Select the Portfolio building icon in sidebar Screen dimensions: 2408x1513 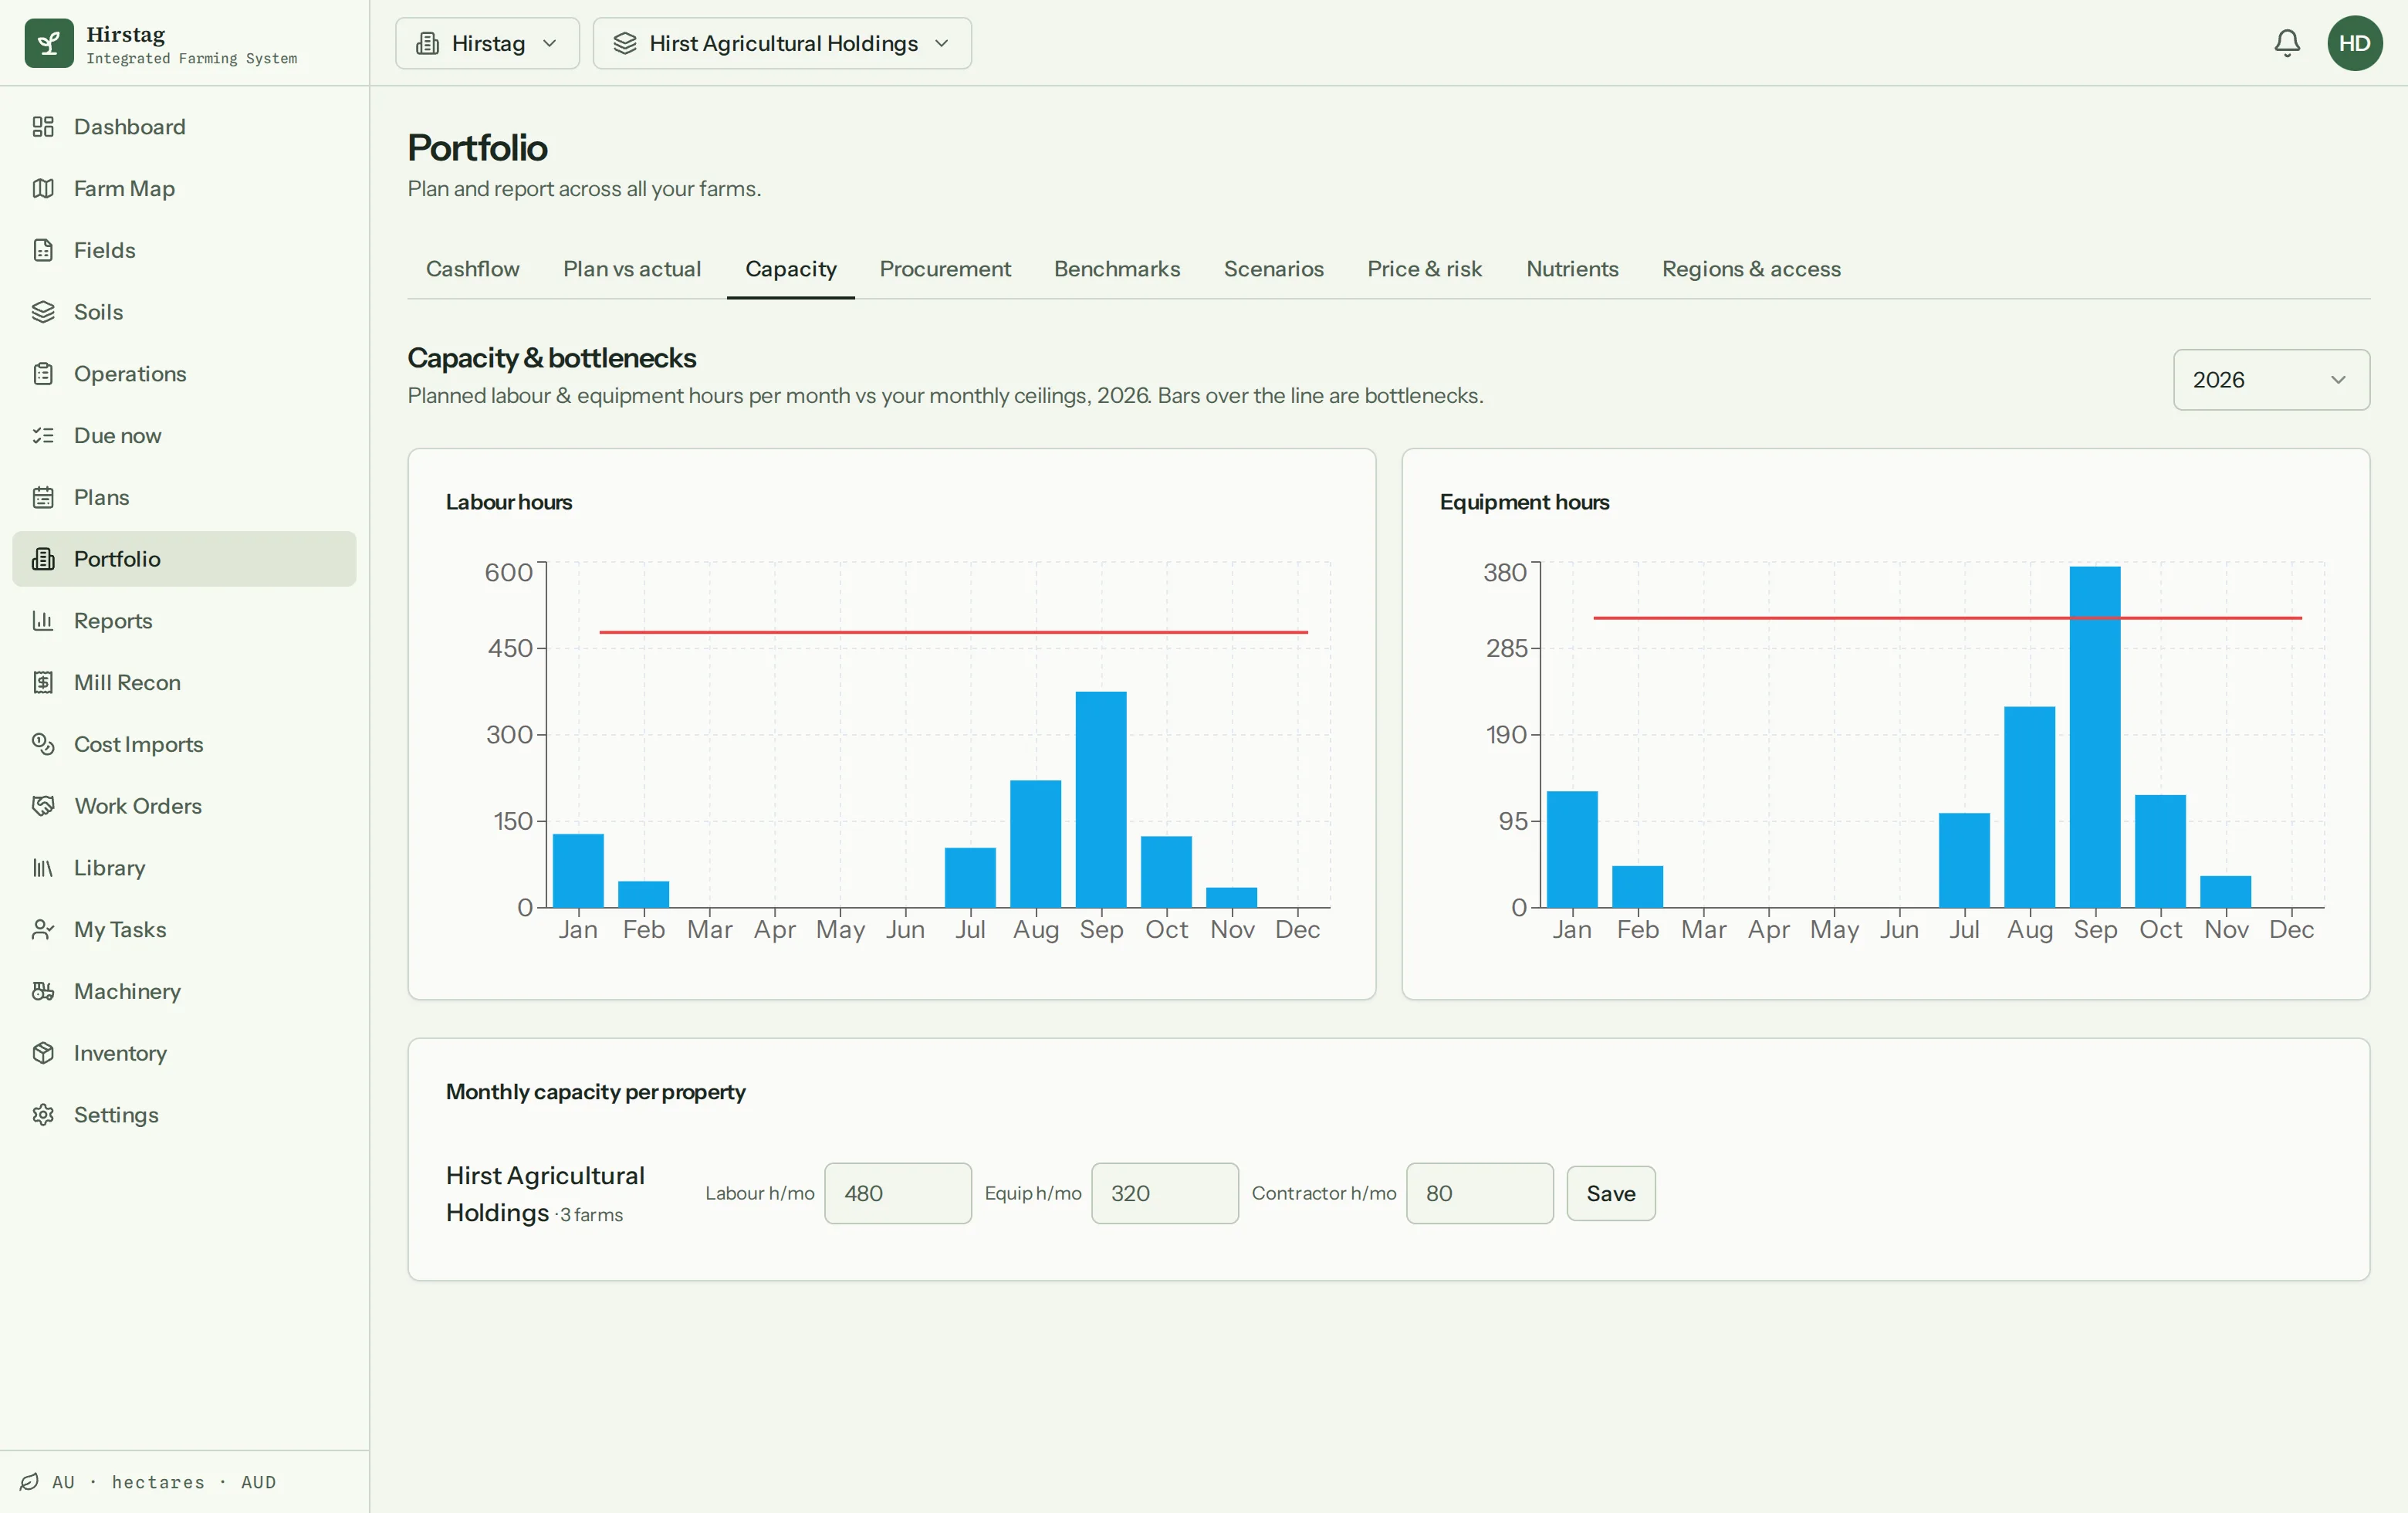pos(43,559)
